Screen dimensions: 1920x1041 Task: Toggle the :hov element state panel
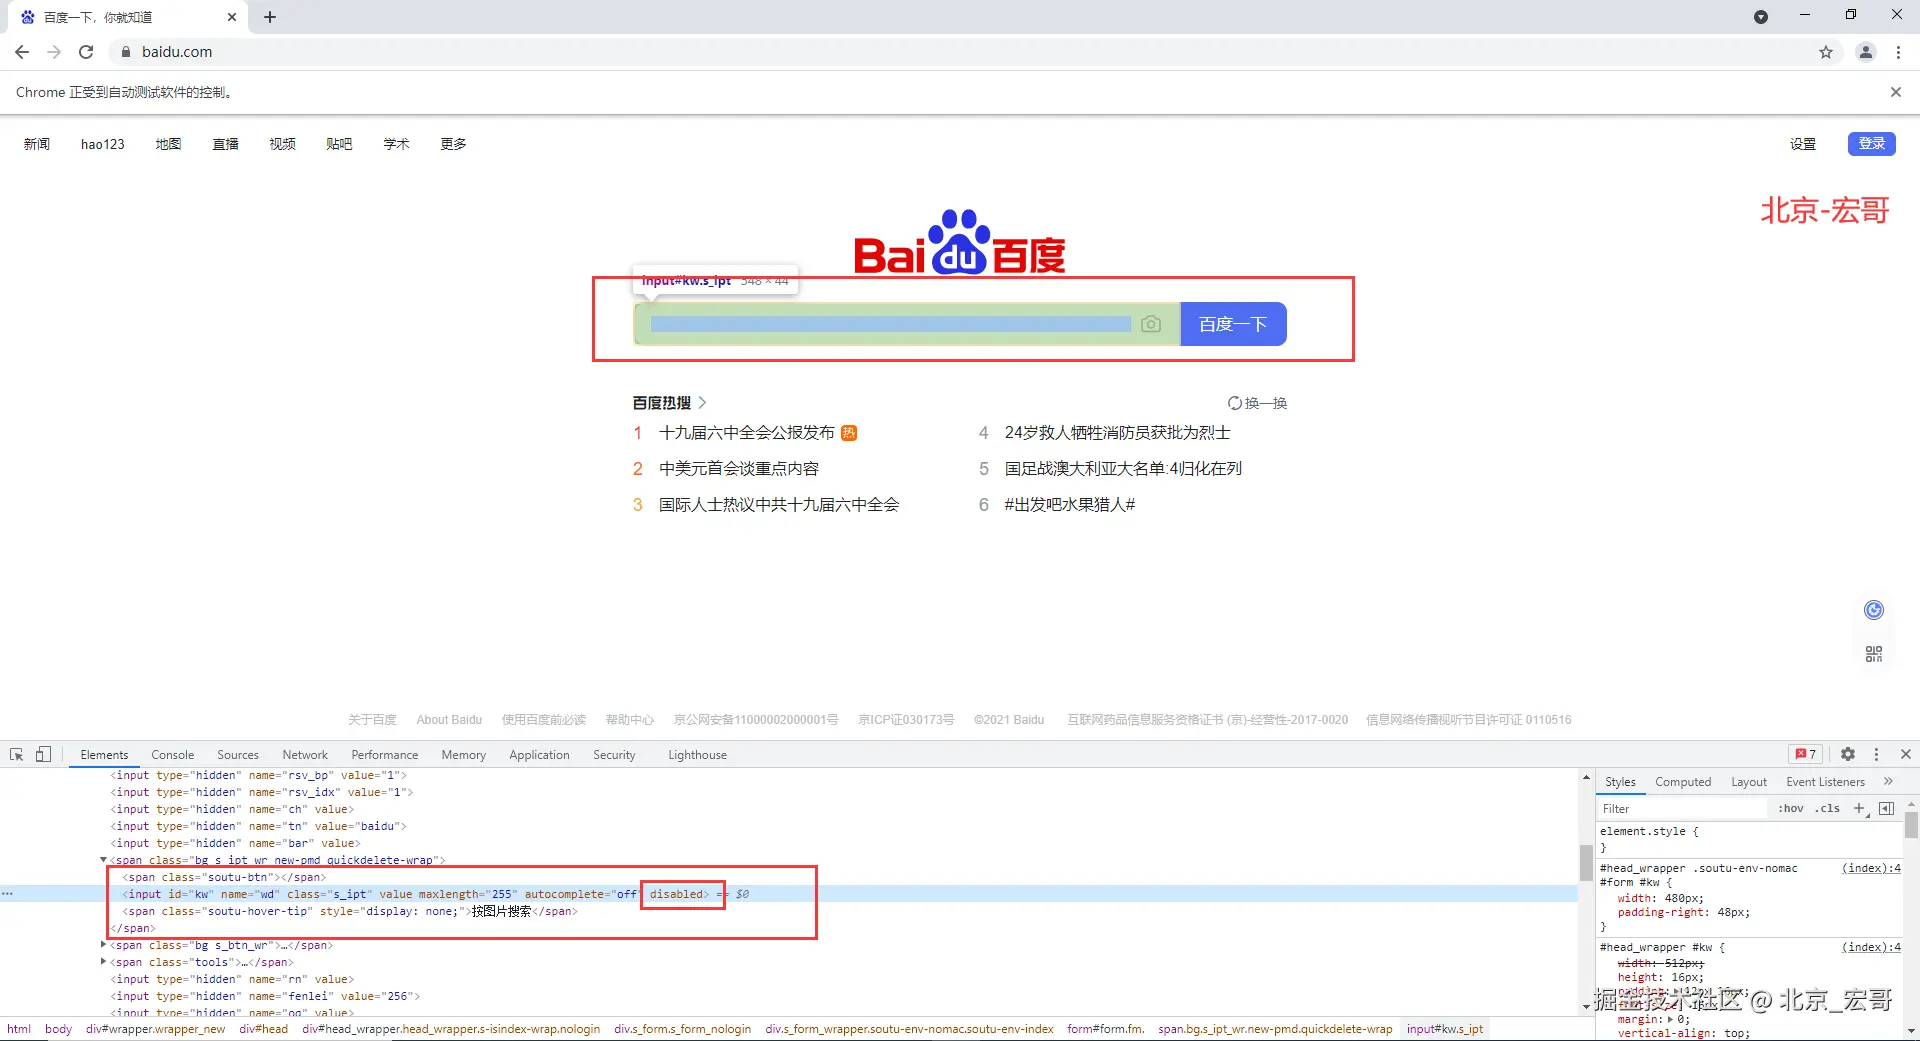[1790, 808]
